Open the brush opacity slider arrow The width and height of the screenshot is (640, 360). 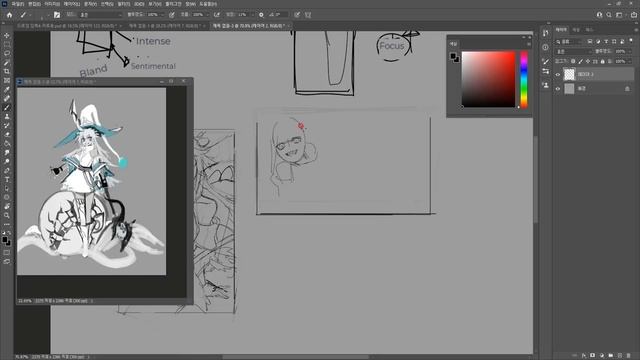click(162, 15)
